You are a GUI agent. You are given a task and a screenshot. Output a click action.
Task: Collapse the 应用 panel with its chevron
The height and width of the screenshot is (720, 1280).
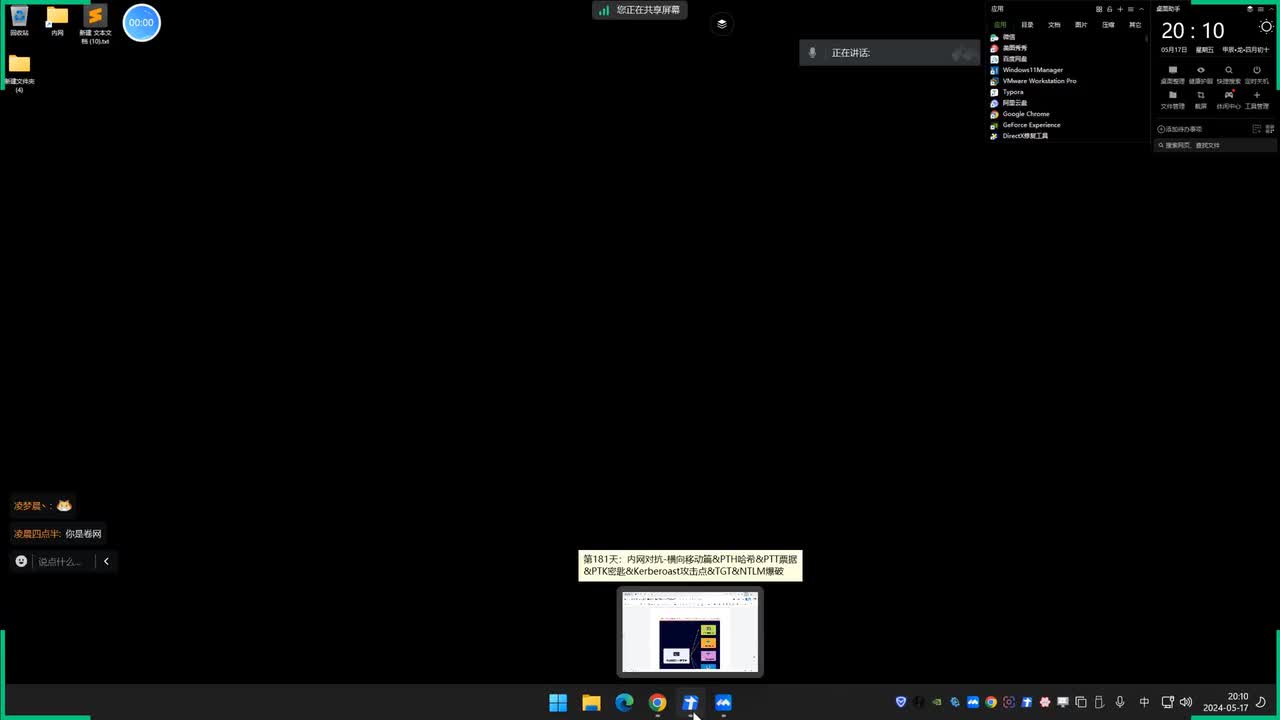click(1142, 9)
